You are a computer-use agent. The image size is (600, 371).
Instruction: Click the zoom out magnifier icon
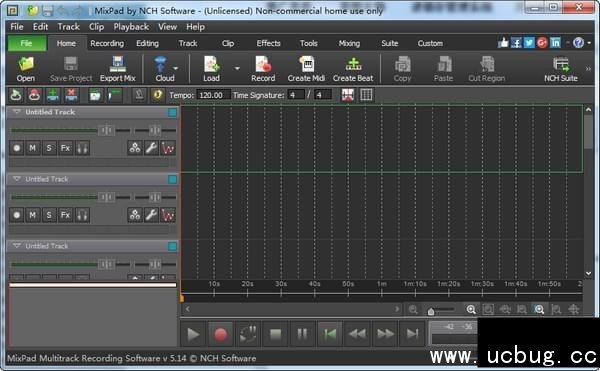click(413, 309)
